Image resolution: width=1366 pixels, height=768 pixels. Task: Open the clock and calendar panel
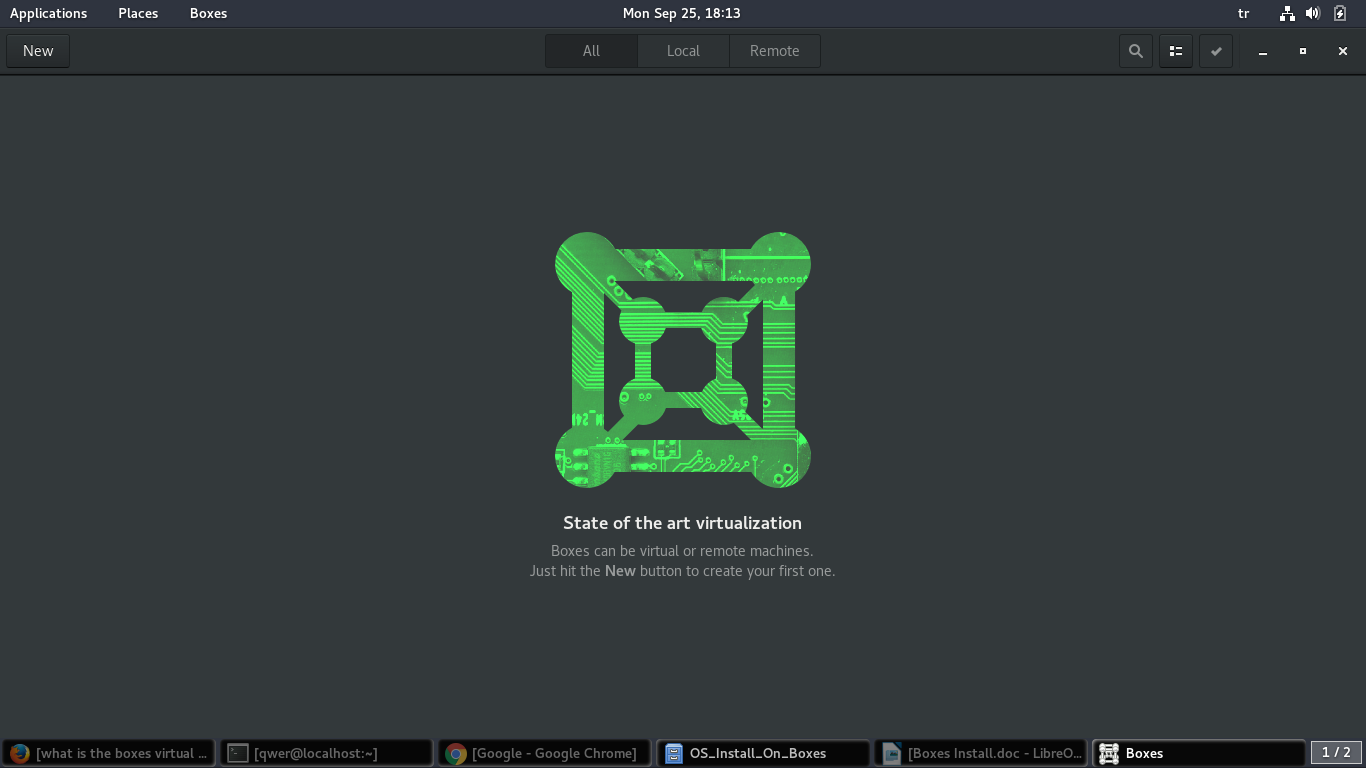click(x=681, y=13)
